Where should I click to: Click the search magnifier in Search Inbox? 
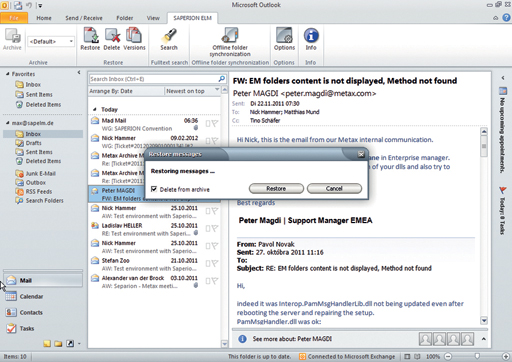[x=221, y=79]
